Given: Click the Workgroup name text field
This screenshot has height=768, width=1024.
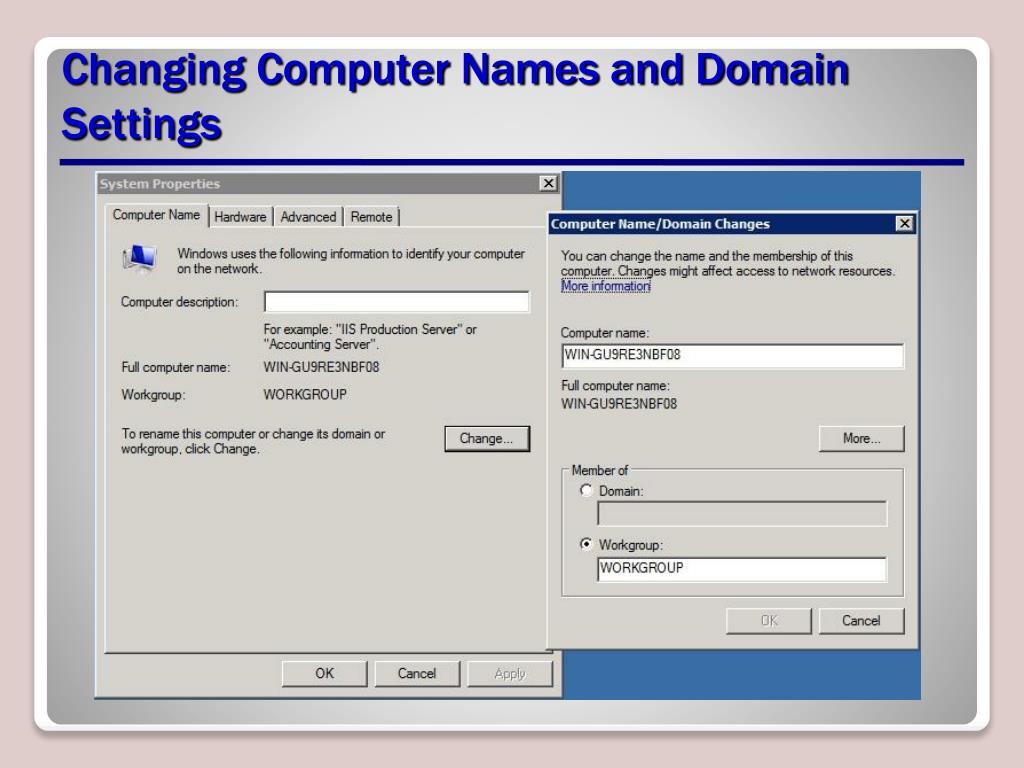Looking at the screenshot, I should coord(741,569).
